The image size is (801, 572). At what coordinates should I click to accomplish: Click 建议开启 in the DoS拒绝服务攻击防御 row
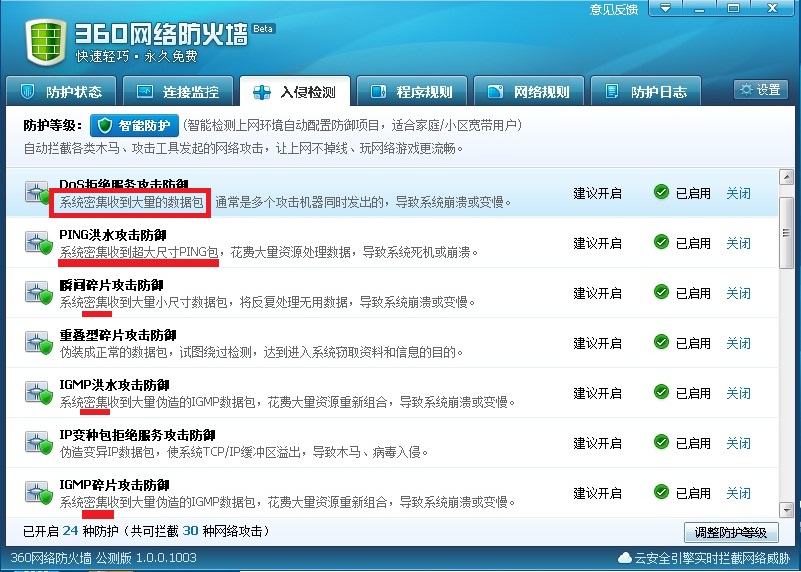pos(597,194)
